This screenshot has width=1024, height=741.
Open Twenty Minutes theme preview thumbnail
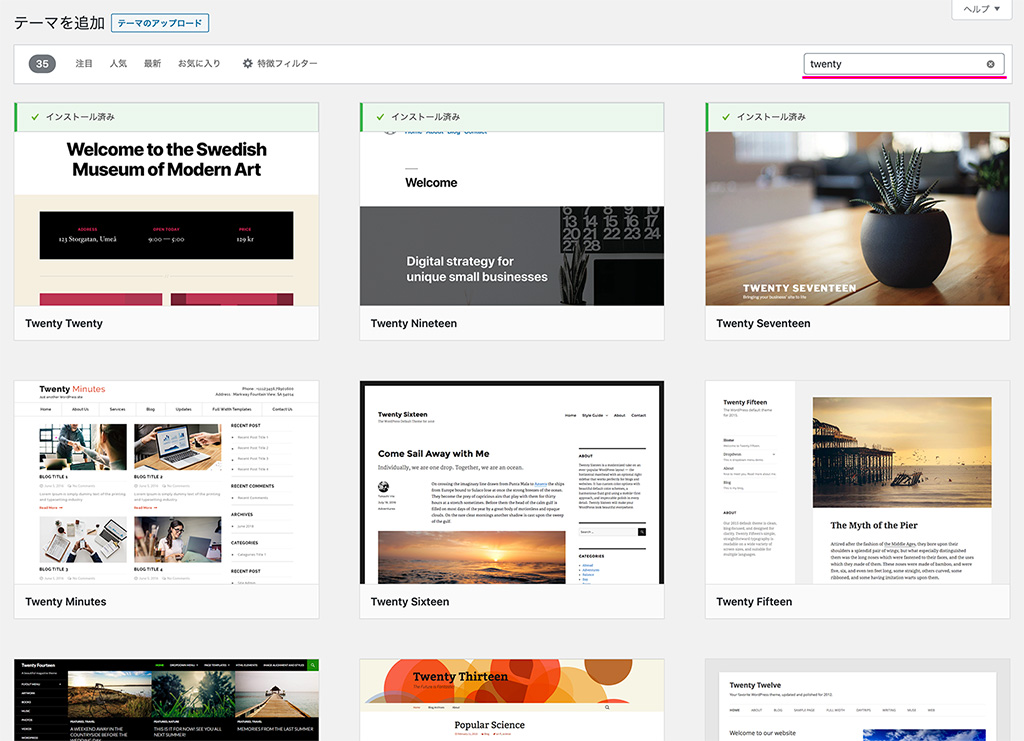tap(167, 482)
